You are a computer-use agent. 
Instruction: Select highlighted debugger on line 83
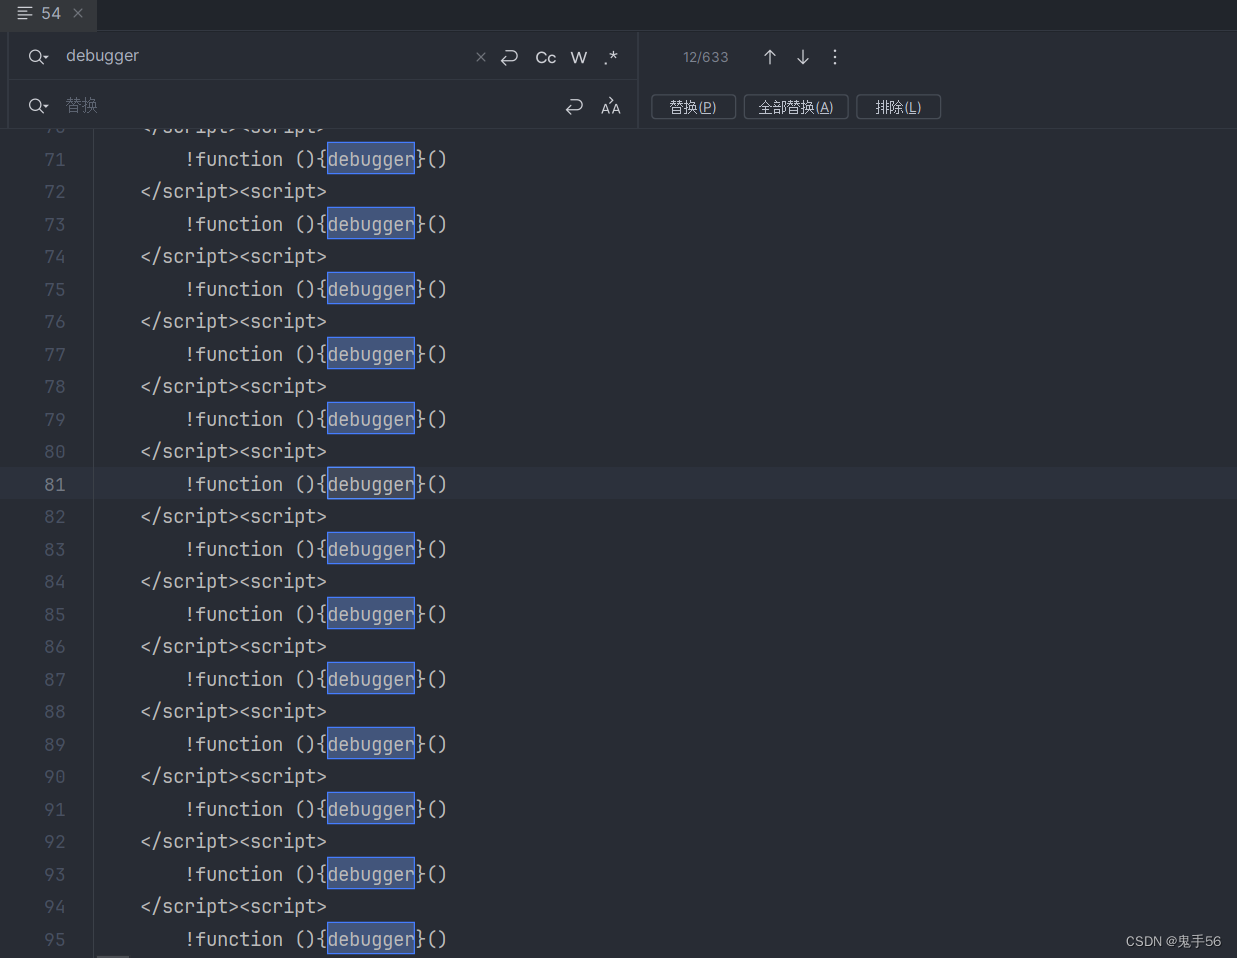coord(371,549)
